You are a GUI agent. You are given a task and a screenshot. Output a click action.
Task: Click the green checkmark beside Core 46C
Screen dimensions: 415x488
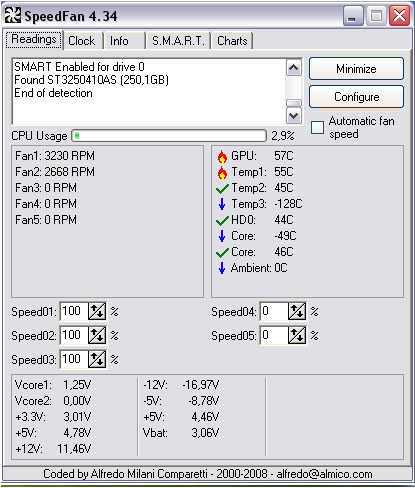click(222, 252)
